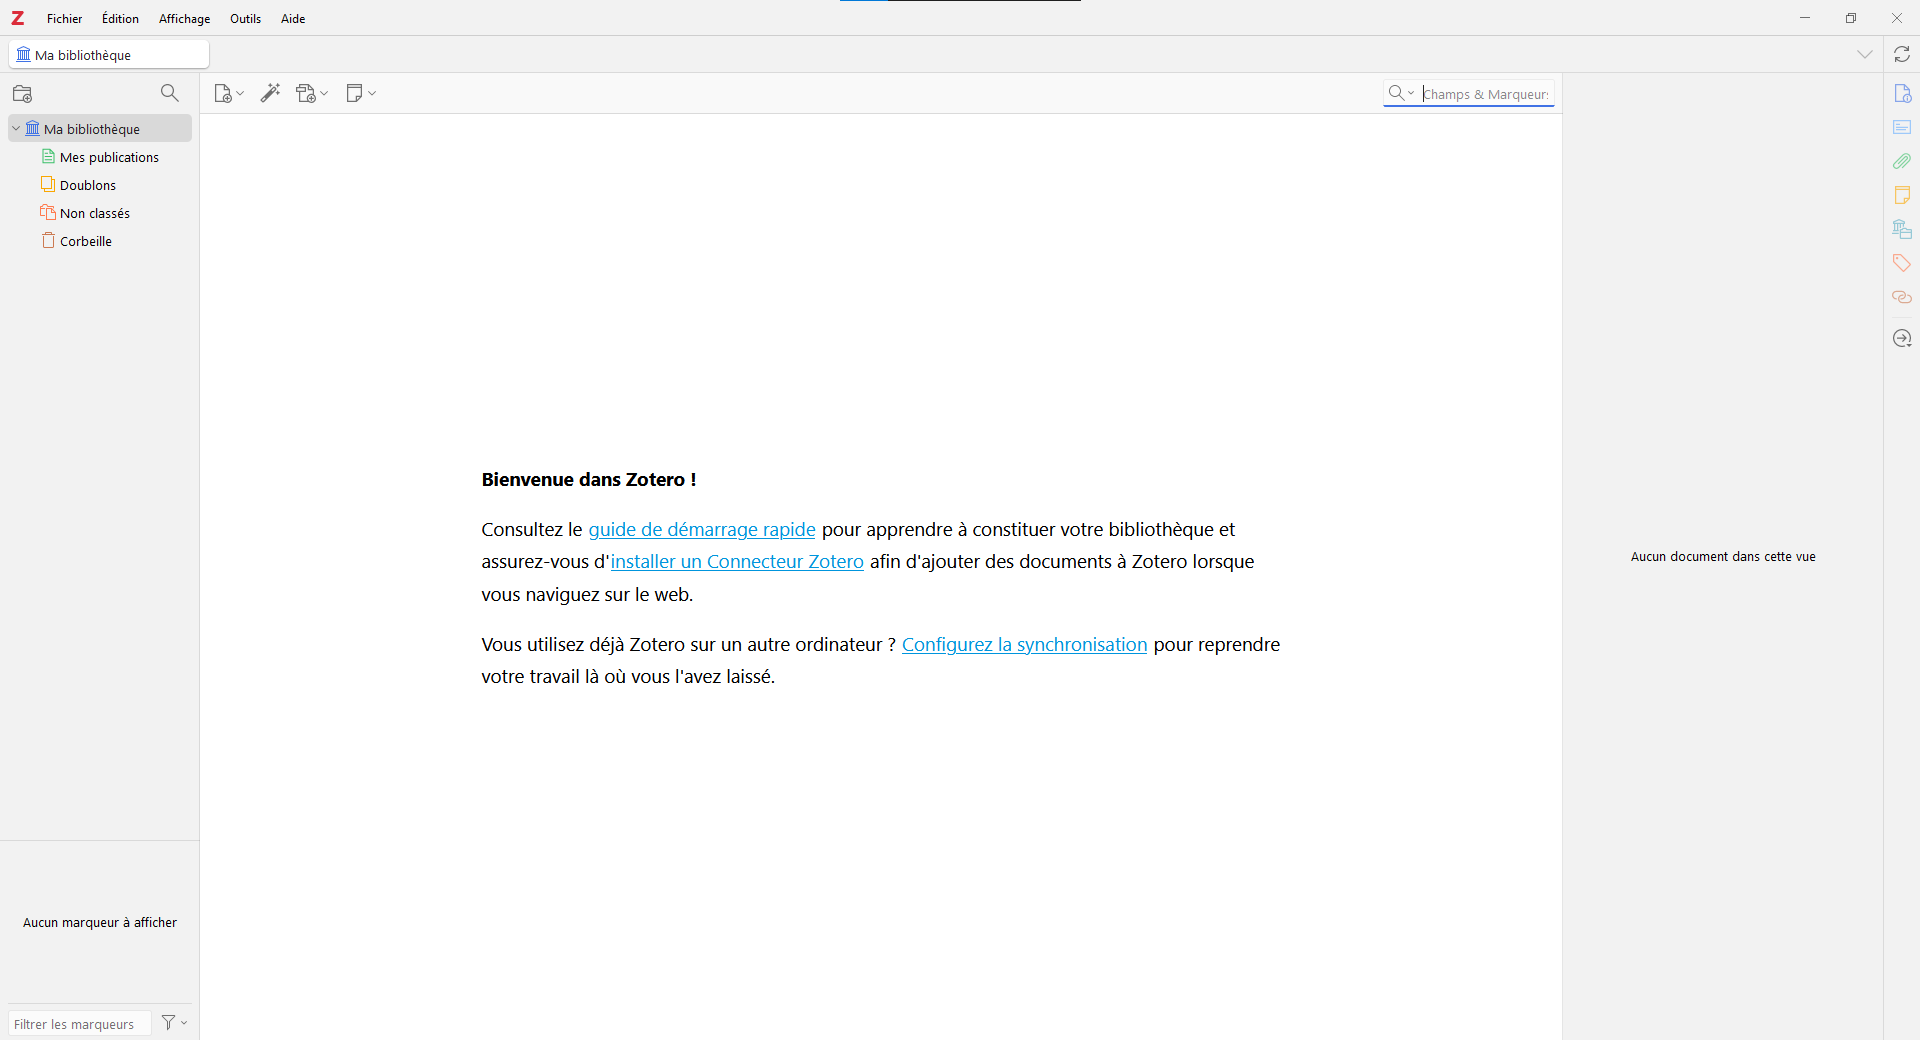
Task: Click the Aucun marqueur à afficher text
Action: tap(100, 923)
